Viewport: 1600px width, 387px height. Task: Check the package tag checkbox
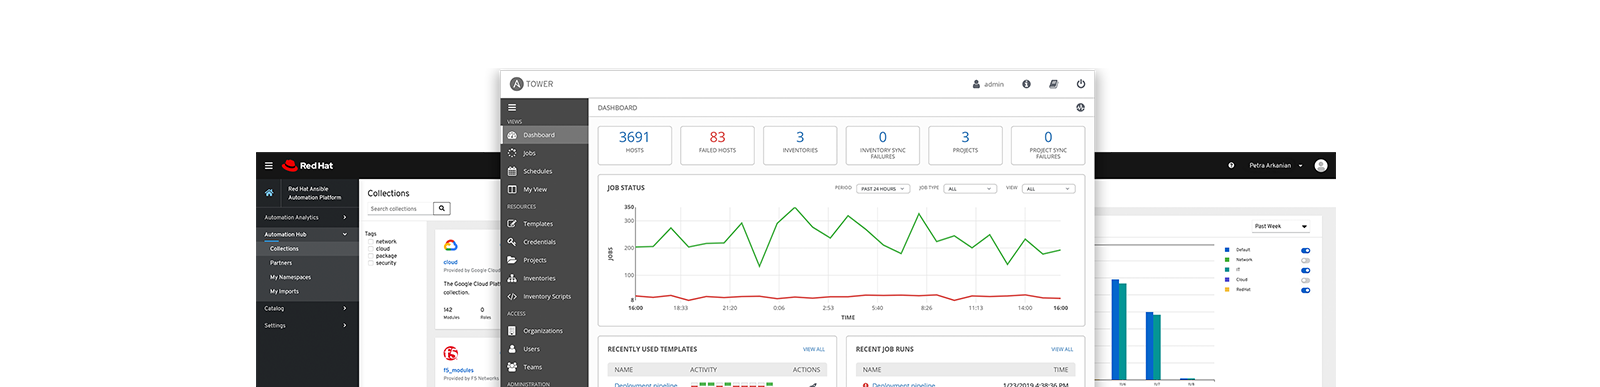tap(370, 256)
